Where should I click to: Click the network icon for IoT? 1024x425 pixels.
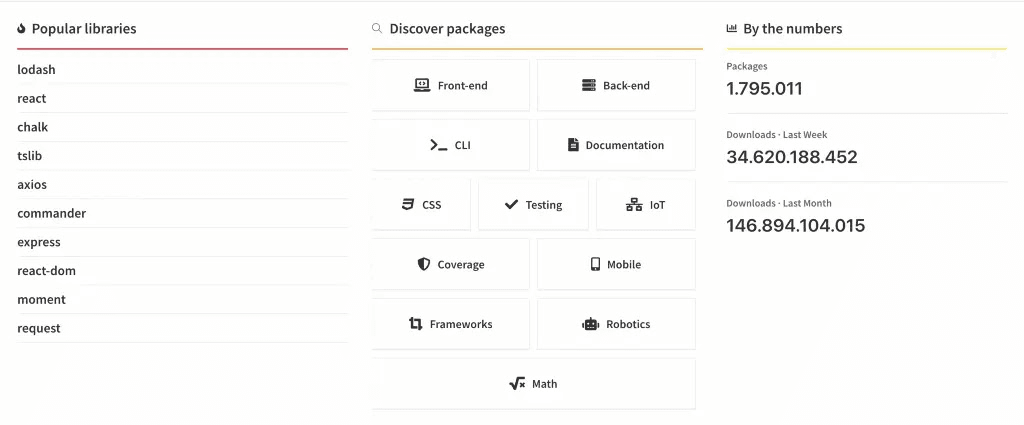(x=634, y=205)
